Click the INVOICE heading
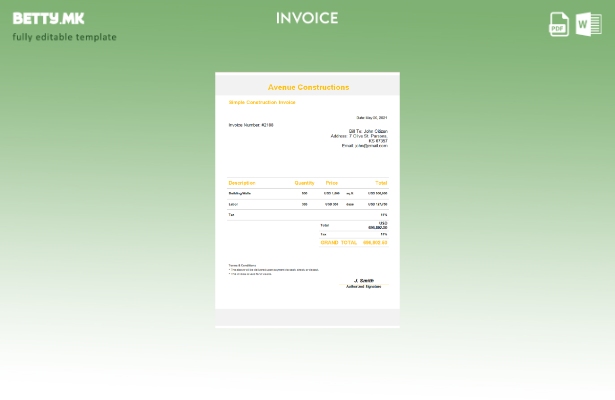The height and width of the screenshot is (400, 615). coord(307,18)
